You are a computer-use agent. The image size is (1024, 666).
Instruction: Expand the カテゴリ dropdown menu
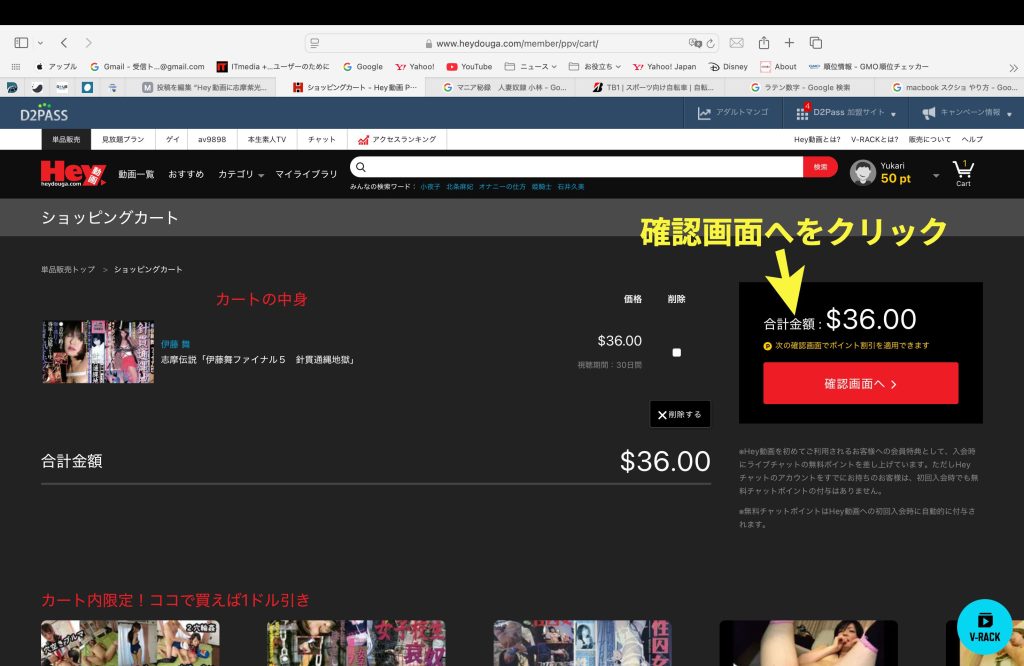coord(241,174)
